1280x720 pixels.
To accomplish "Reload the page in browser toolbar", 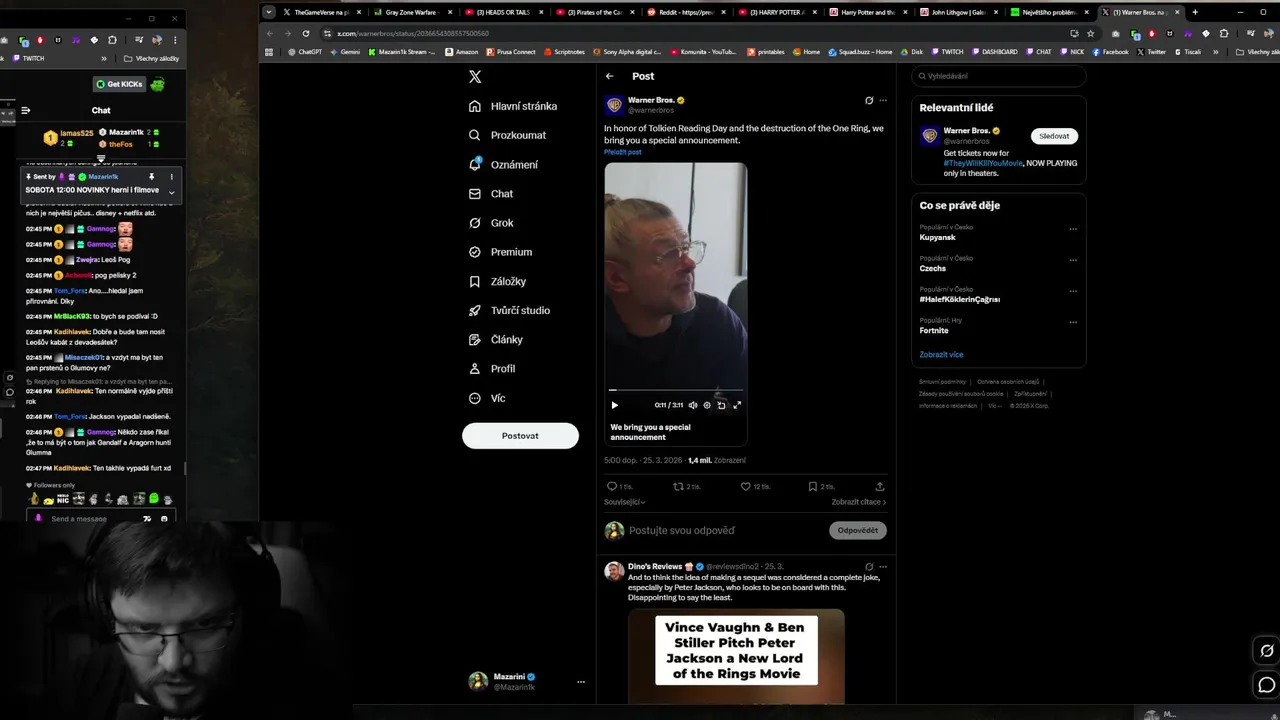I will click(x=306, y=33).
